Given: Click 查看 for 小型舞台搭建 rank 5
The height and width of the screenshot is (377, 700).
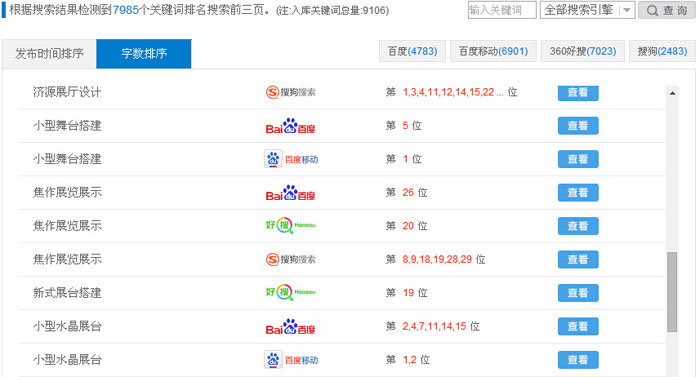Looking at the screenshot, I should (578, 126).
